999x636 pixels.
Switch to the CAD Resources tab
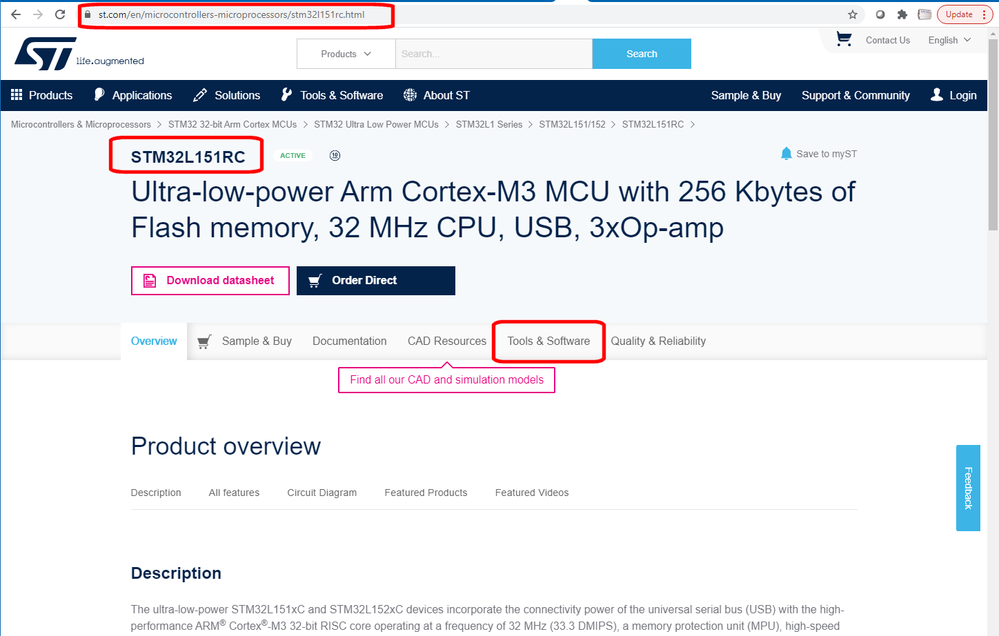pyautogui.click(x=447, y=341)
